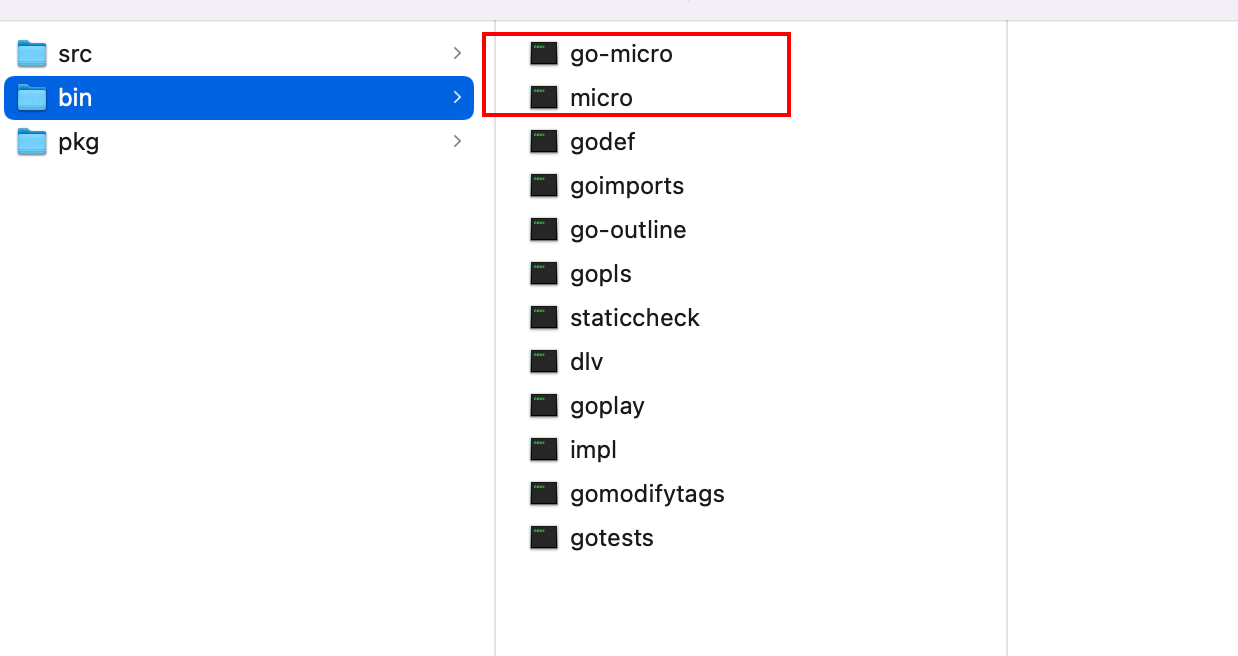Screen dimensions: 1238x656
Task: Click the go-micro executable icon
Action: [x=544, y=54]
